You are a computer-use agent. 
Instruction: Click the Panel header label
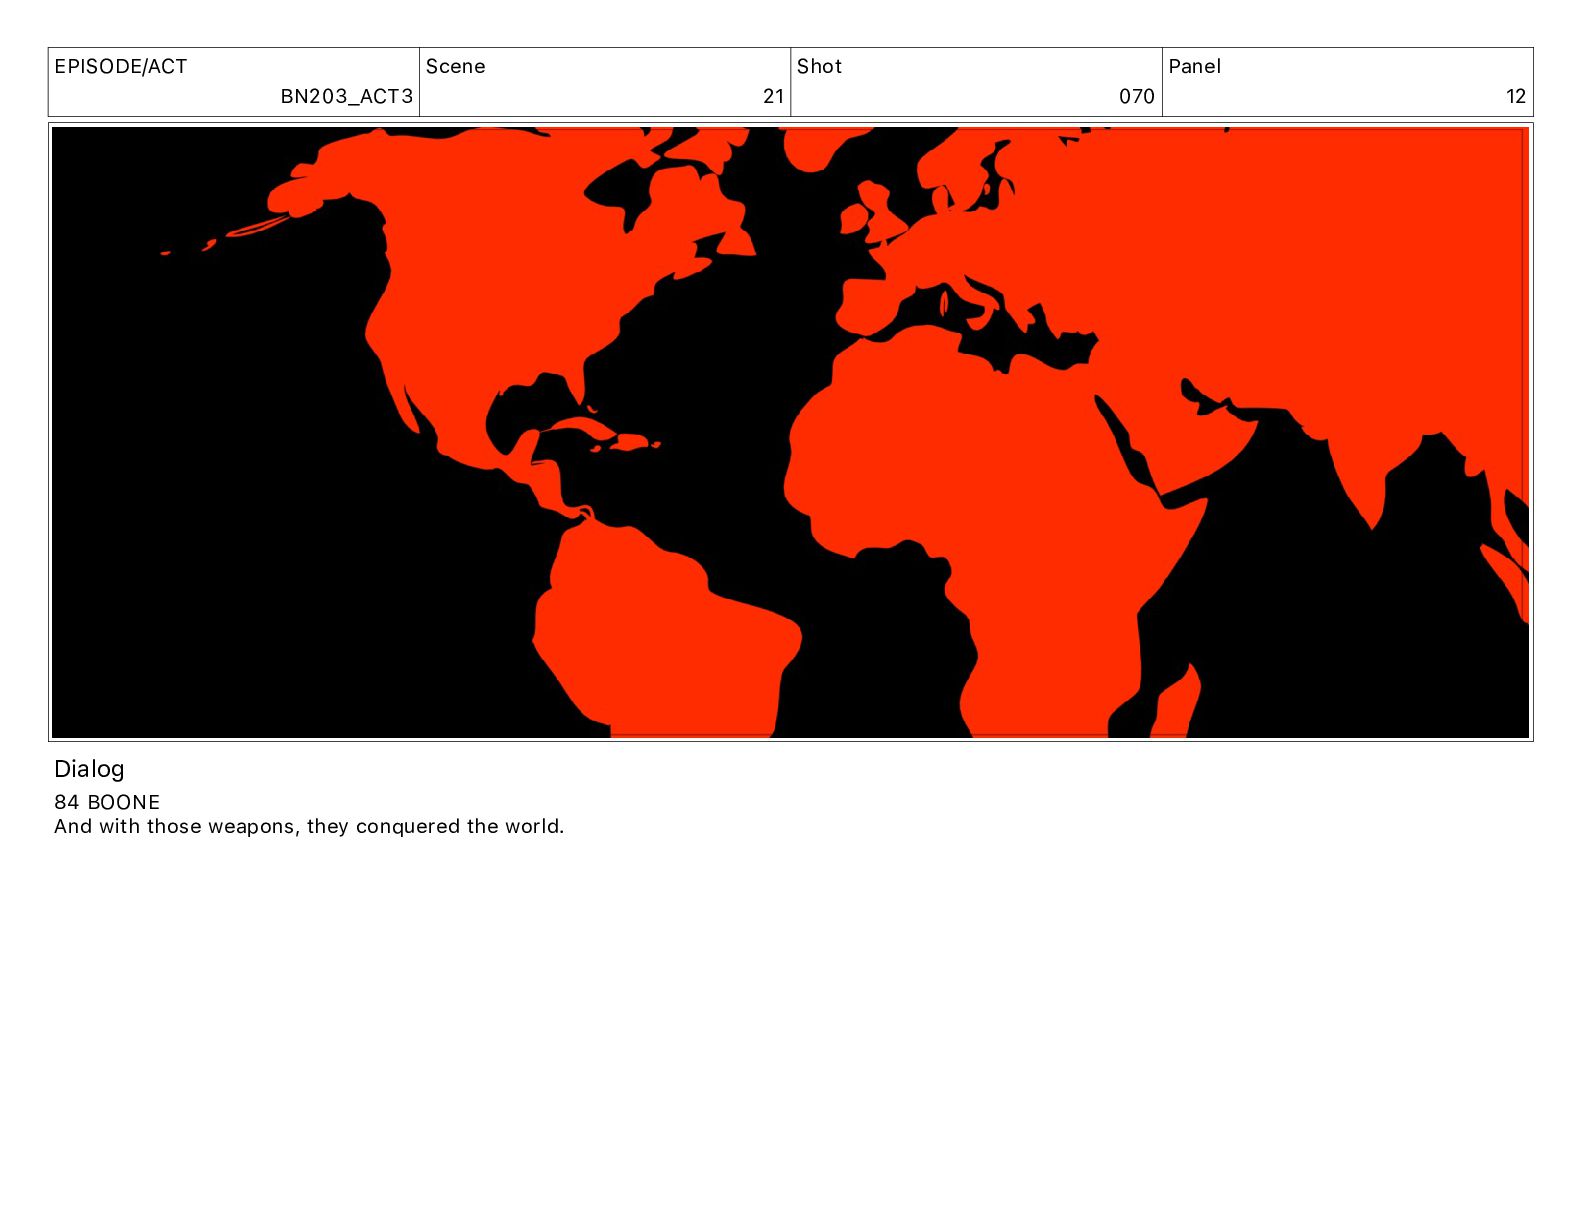point(1194,67)
